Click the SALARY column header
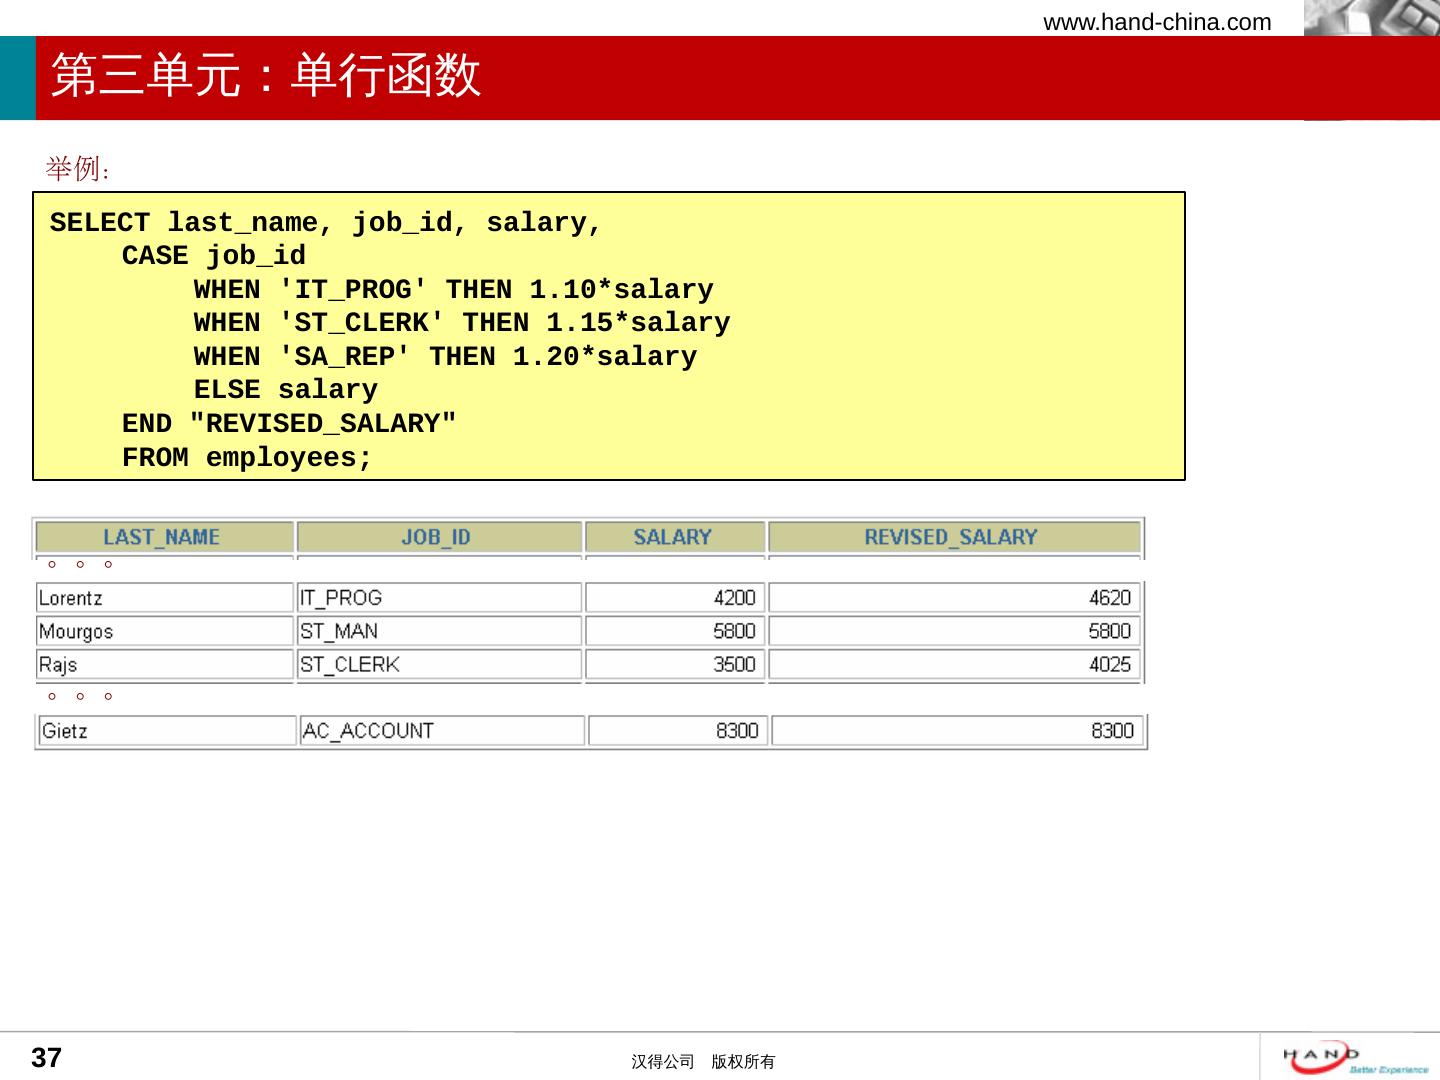Screen dimensions: 1440x1080 click(x=672, y=537)
